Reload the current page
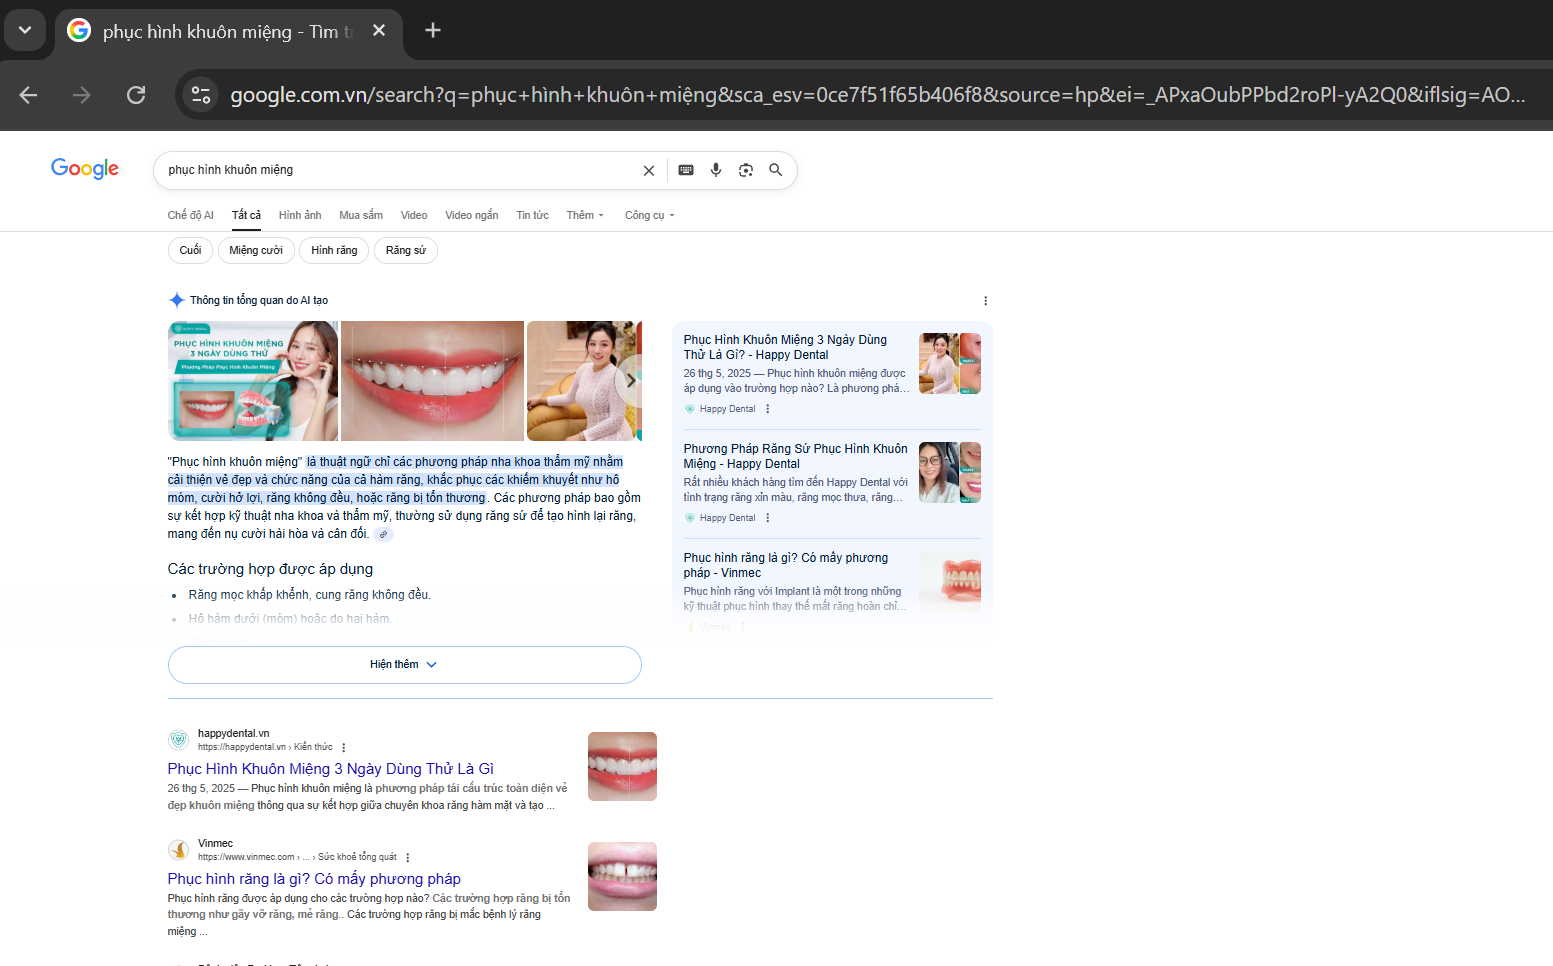The image size is (1553, 966). (x=136, y=95)
